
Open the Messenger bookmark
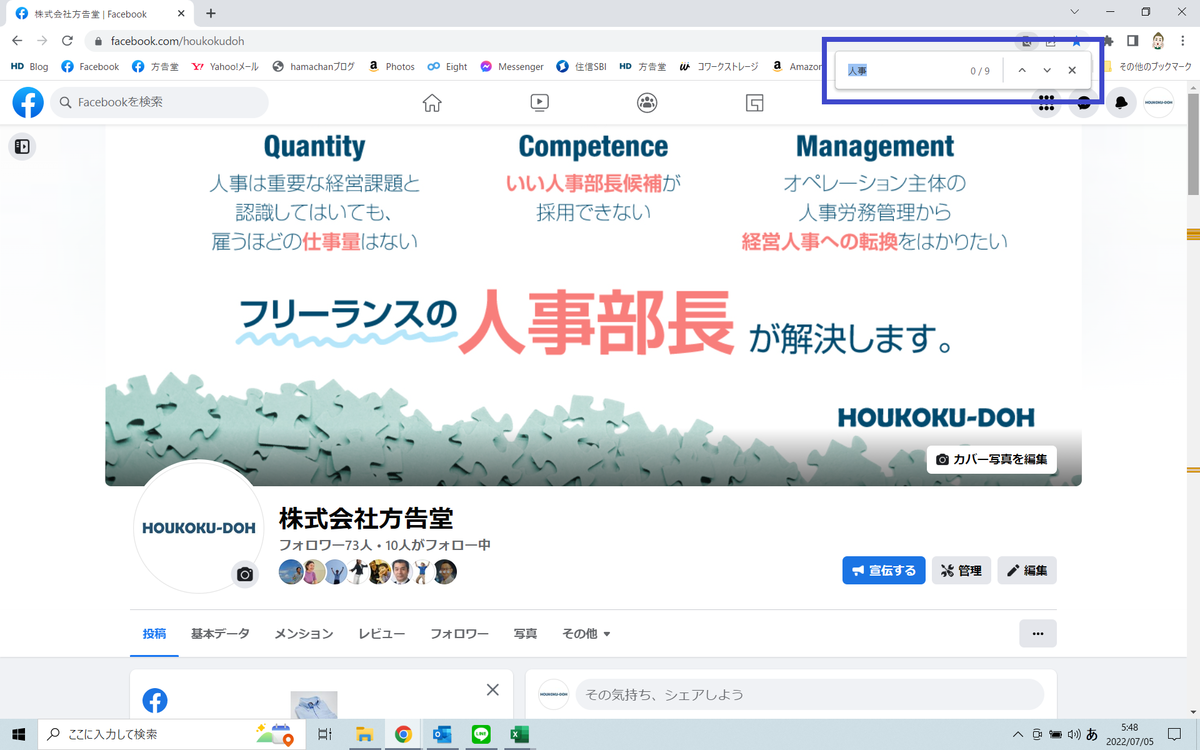pos(511,67)
